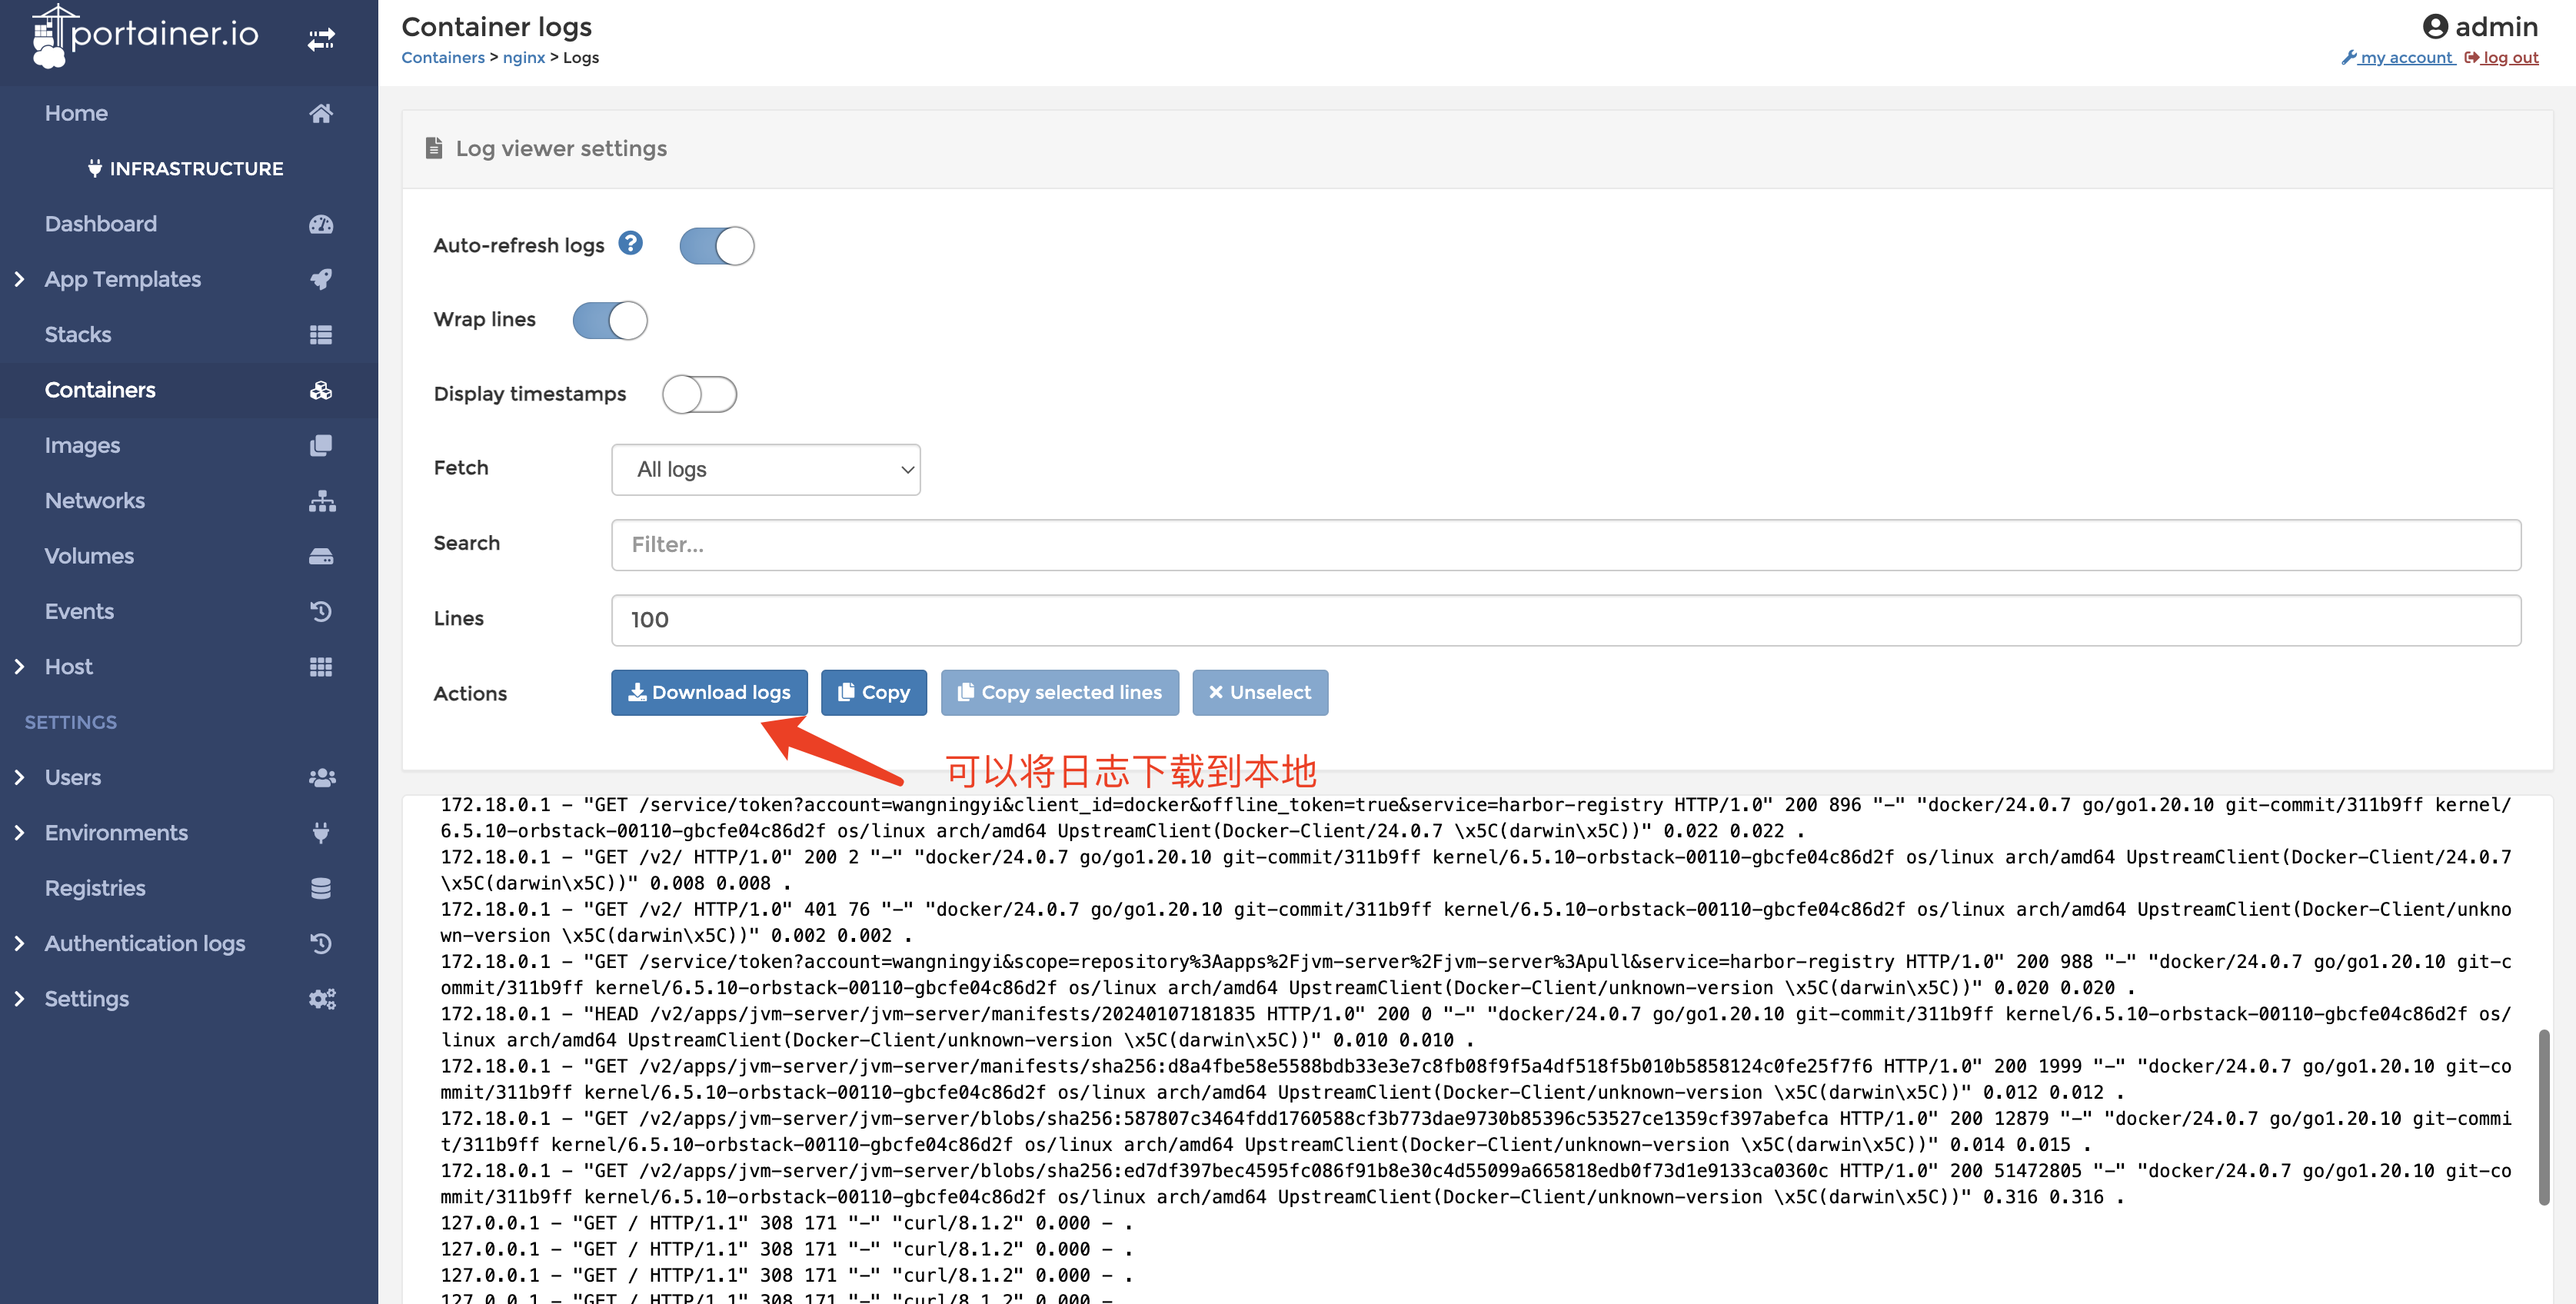This screenshot has height=1304, width=2576.
Task: Expand the App Templates section
Action: point(13,278)
